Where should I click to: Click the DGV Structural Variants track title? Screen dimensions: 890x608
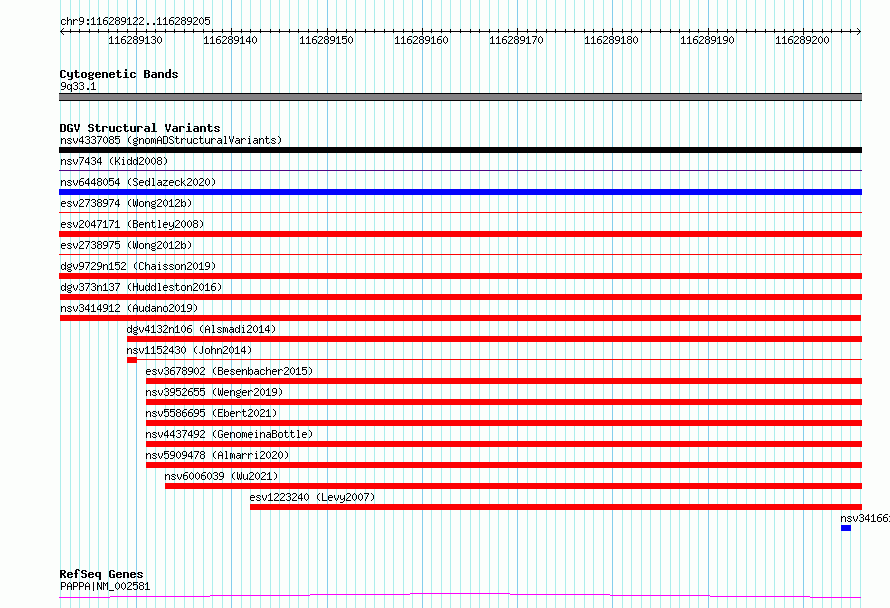coord(140,128)
